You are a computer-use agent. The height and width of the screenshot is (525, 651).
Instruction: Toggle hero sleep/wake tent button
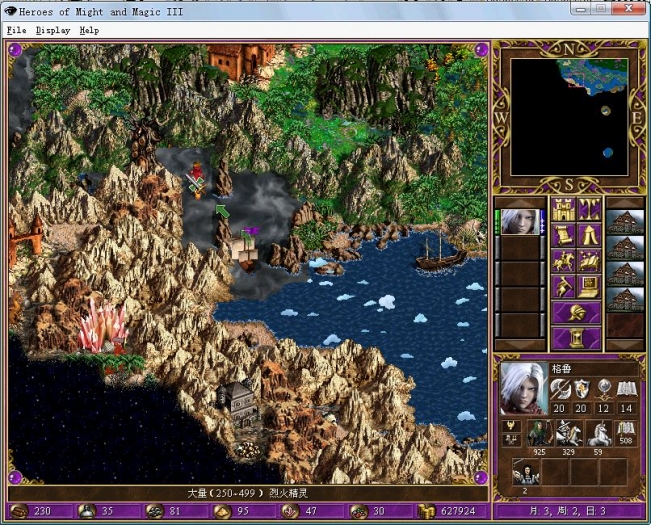589,235
